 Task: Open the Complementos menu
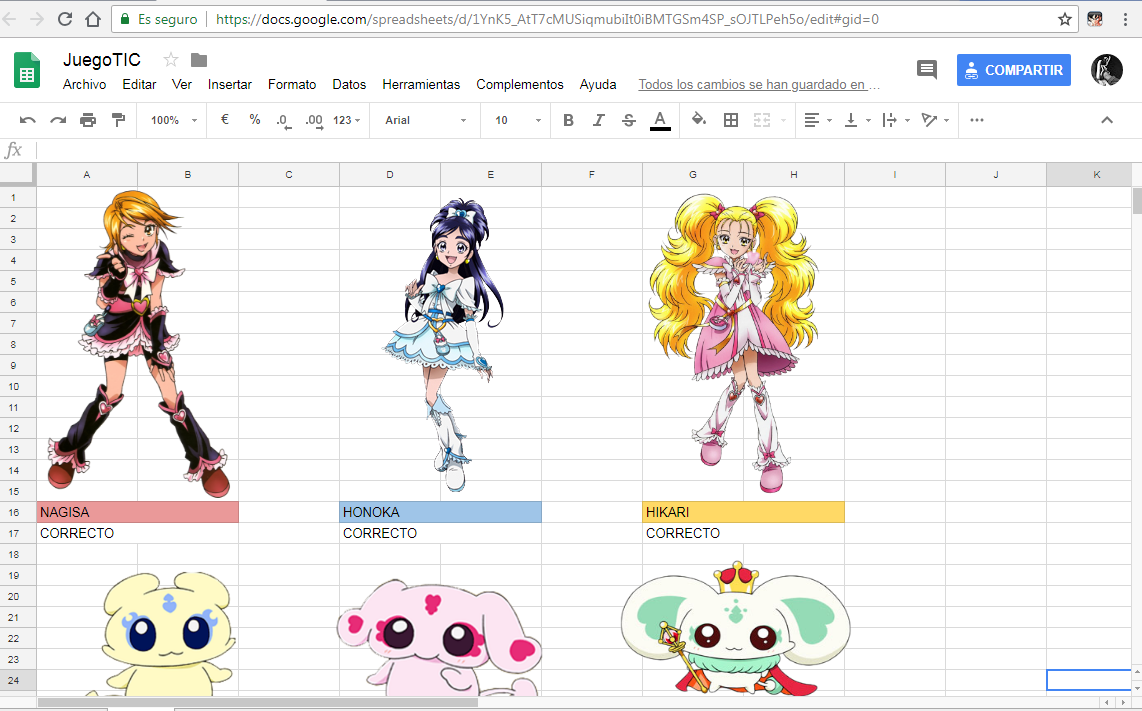(520, 85)
